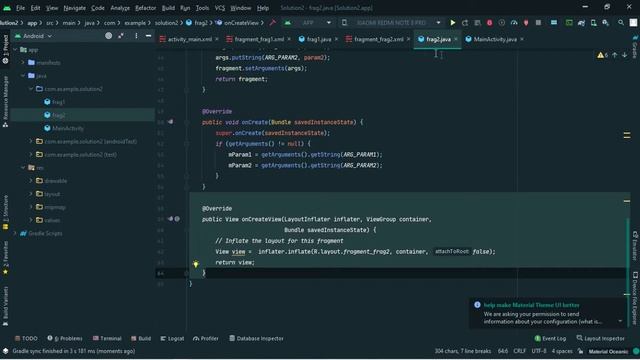Collapse the app module tree node
Screen dimensions: 640x360
click(x=16, y=49)
